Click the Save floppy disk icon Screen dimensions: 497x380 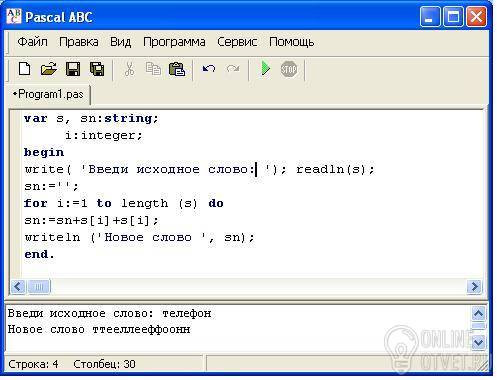pyautogui.click(x=73, y=69)
